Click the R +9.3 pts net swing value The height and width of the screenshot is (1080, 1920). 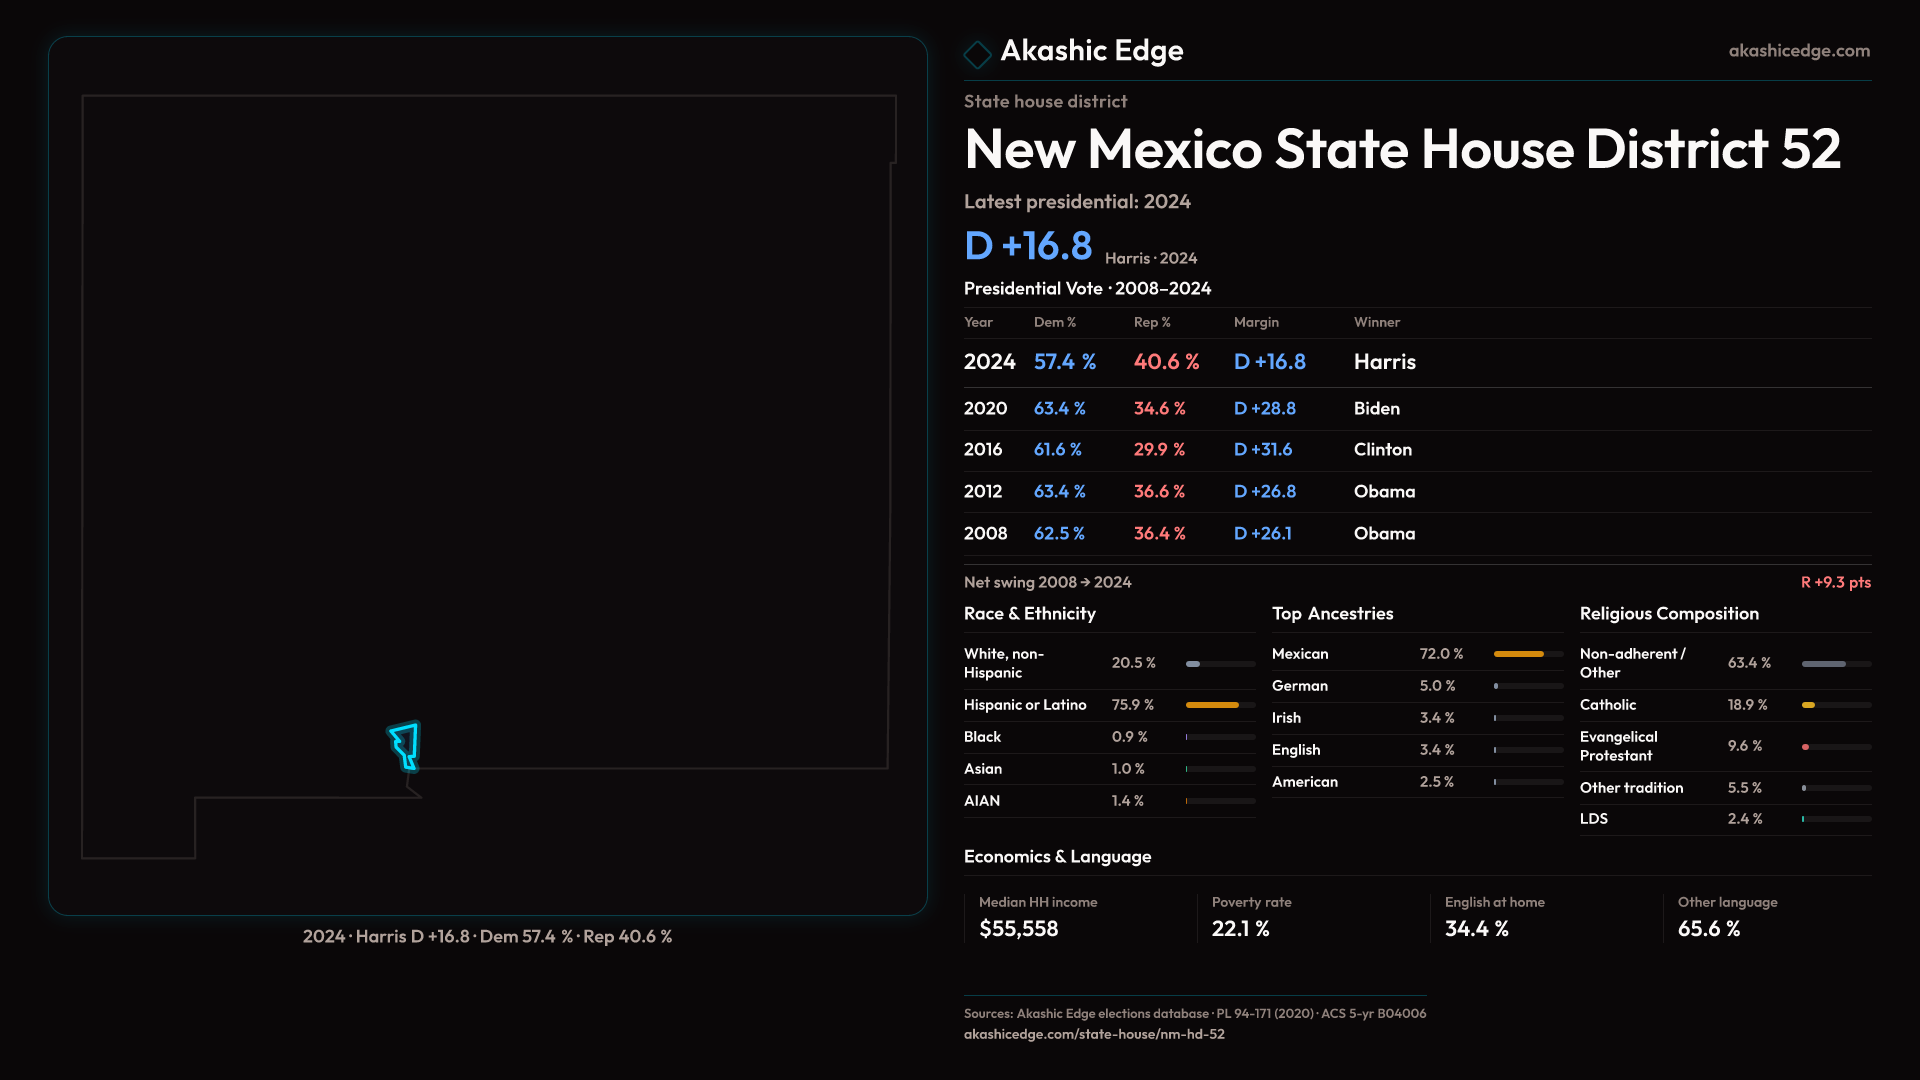click(x=1835, y=582)
